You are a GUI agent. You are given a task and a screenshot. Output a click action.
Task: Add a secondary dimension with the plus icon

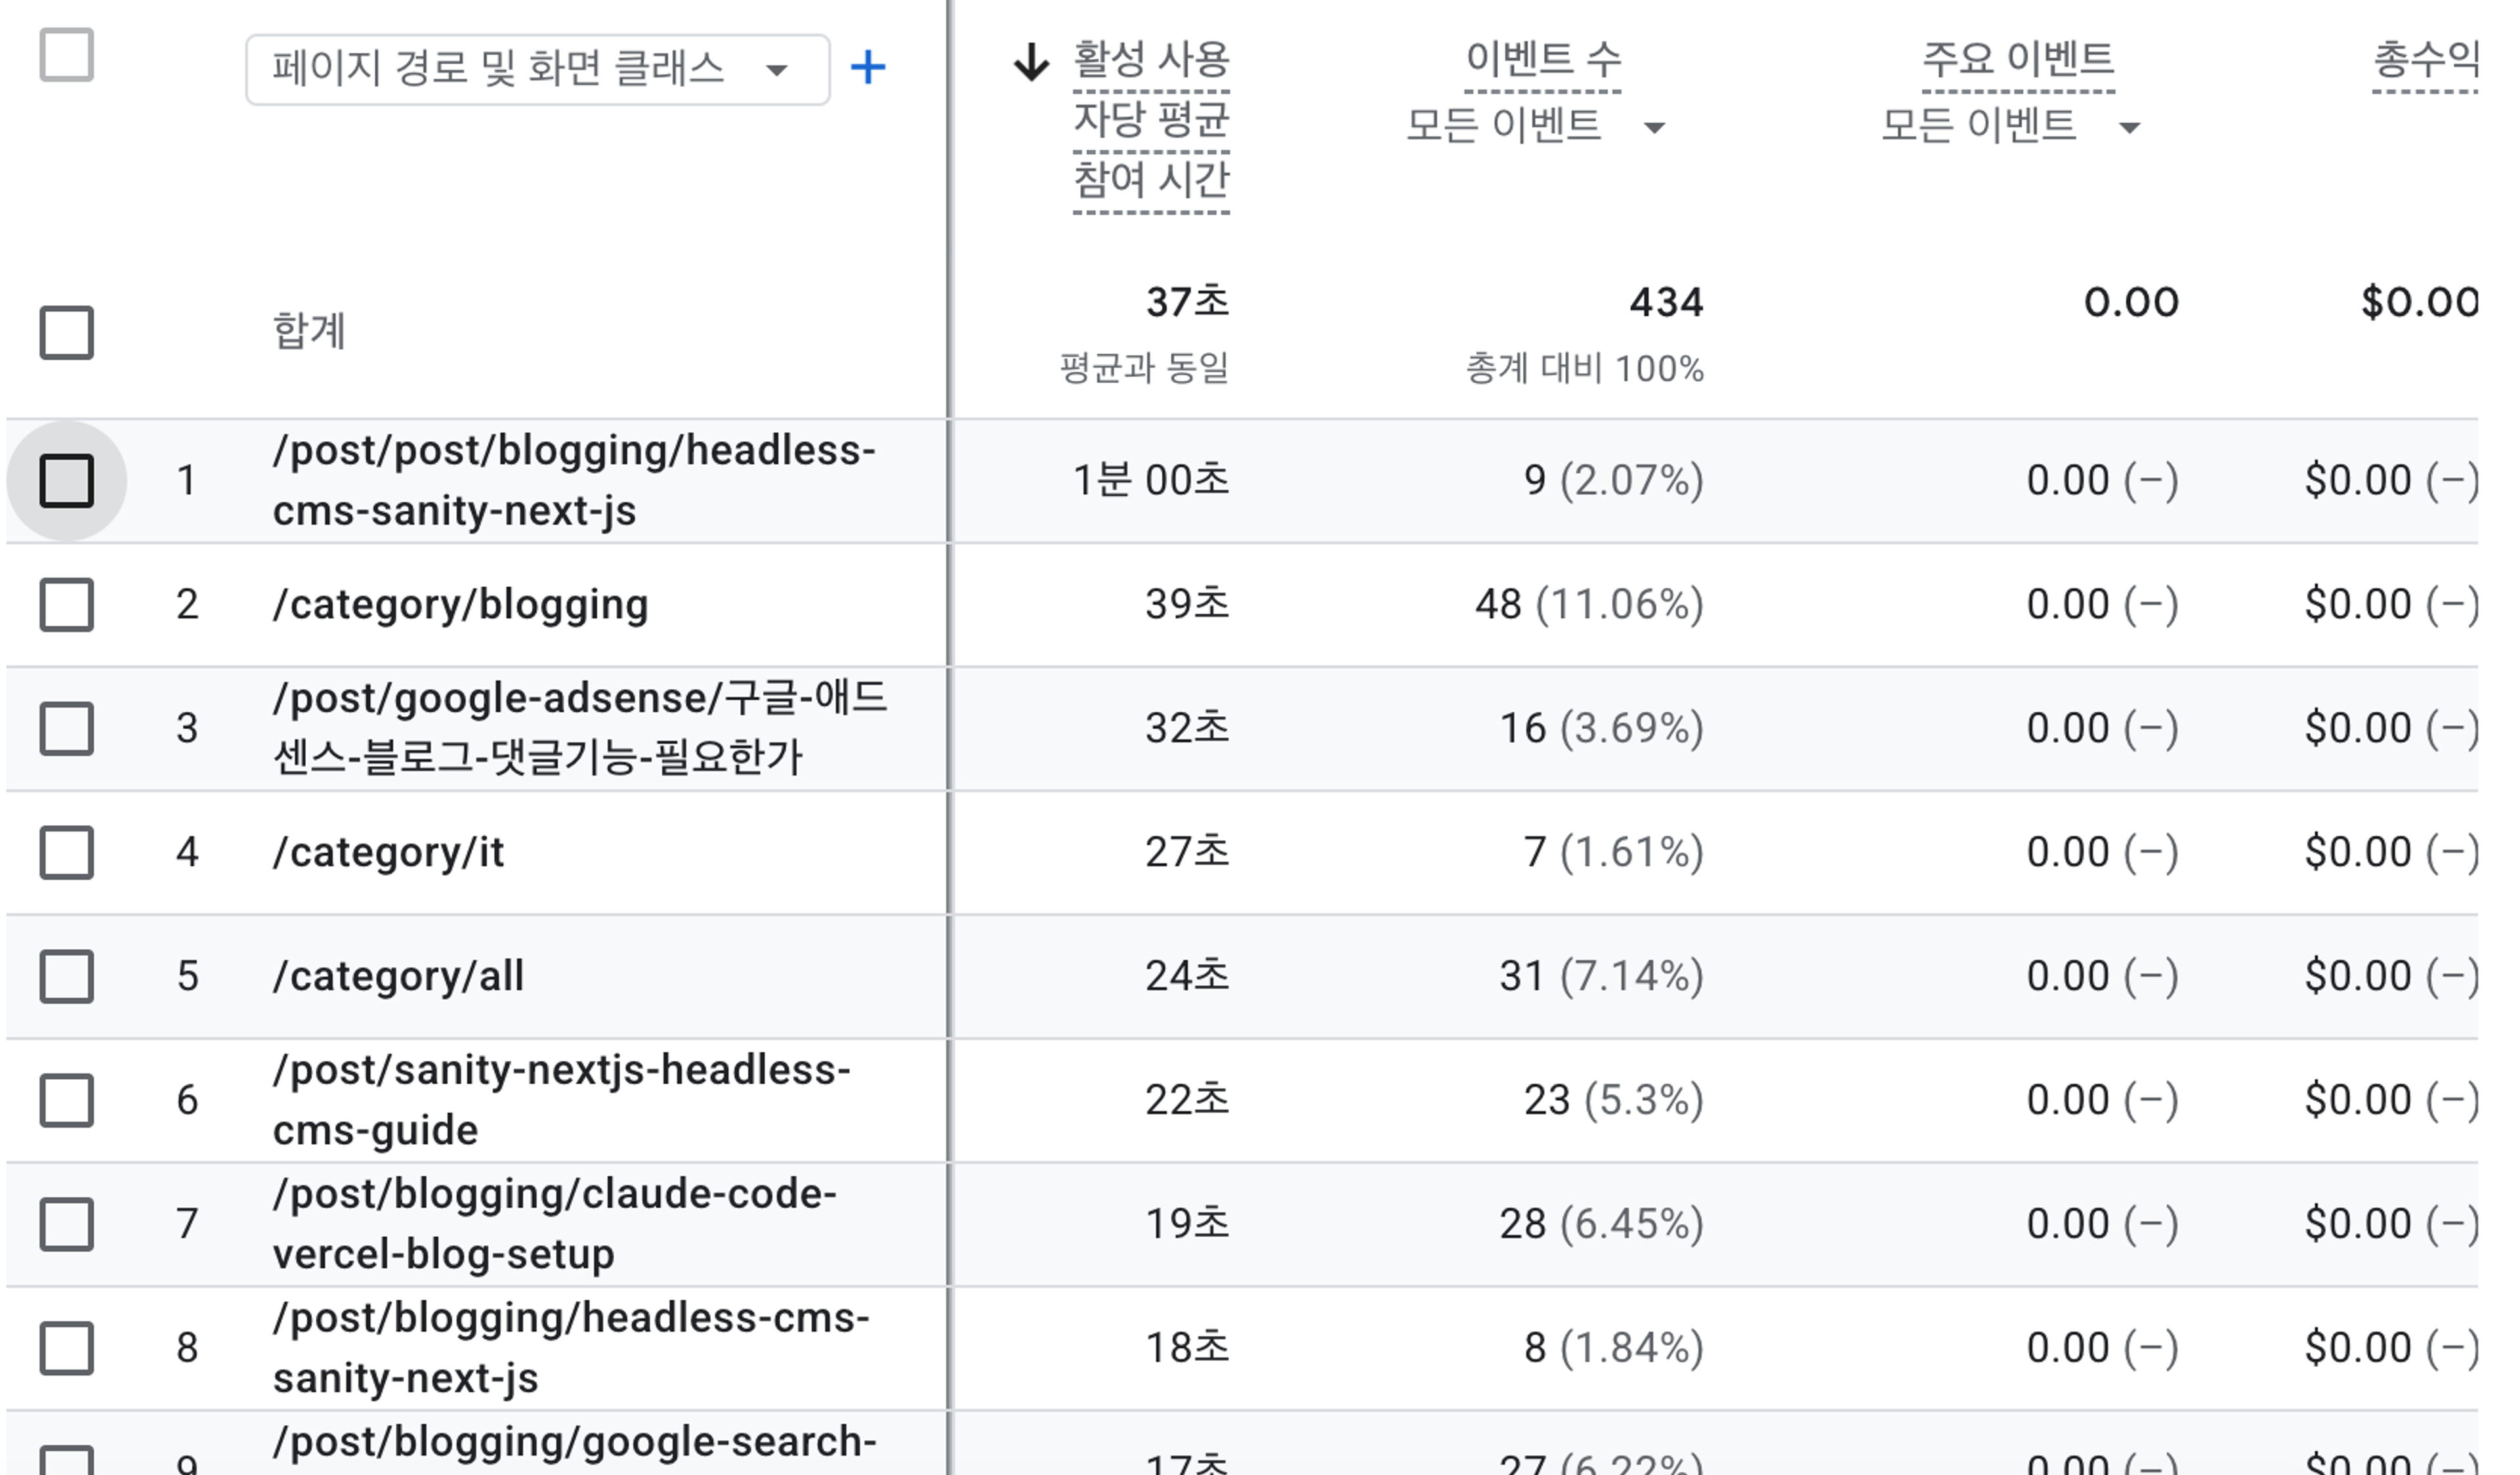pos(867,68)
